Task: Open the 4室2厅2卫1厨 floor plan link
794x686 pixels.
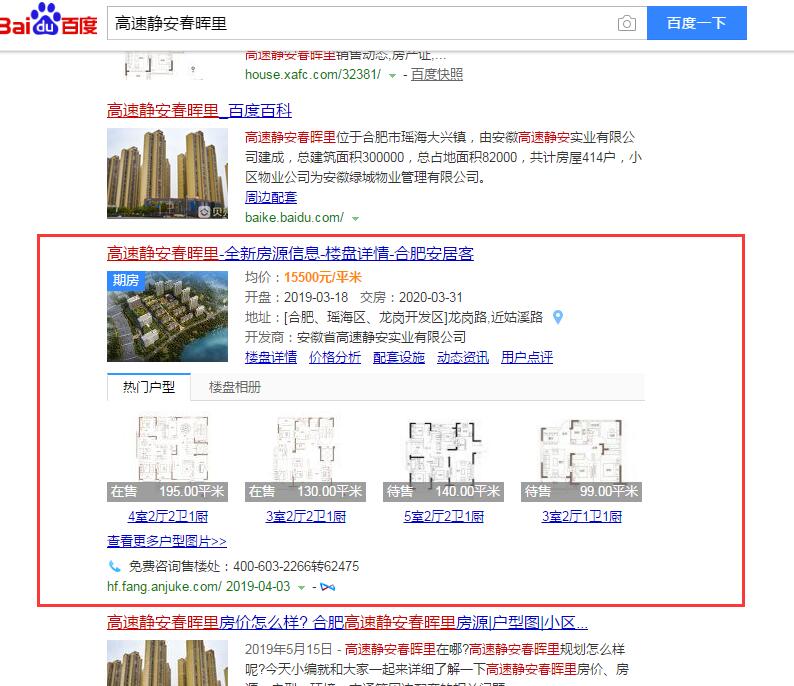Action: pyautogui.click(x=168, y=516)
